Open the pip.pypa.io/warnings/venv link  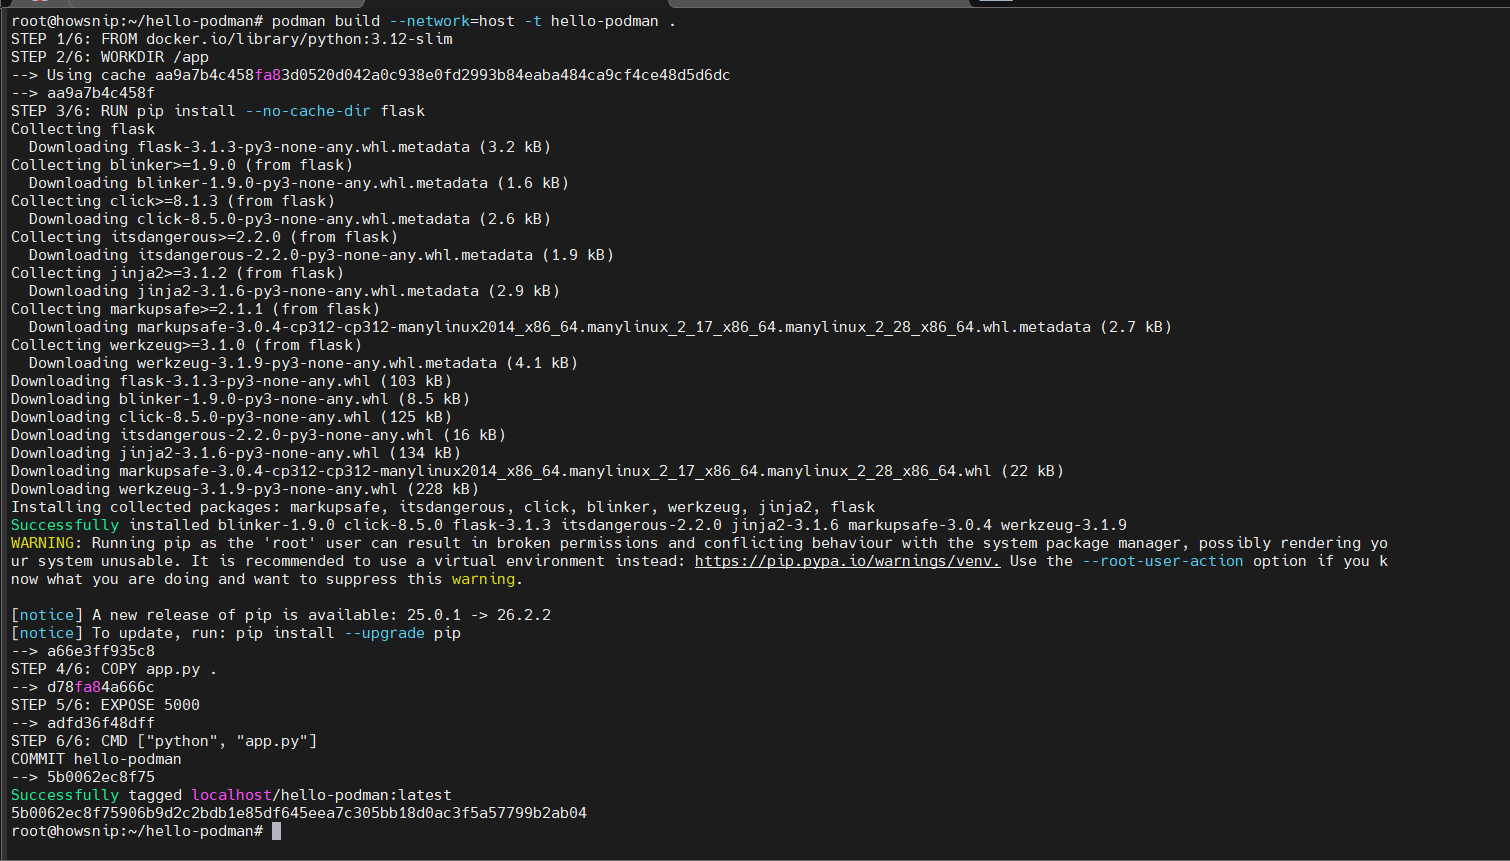(847, 561)
